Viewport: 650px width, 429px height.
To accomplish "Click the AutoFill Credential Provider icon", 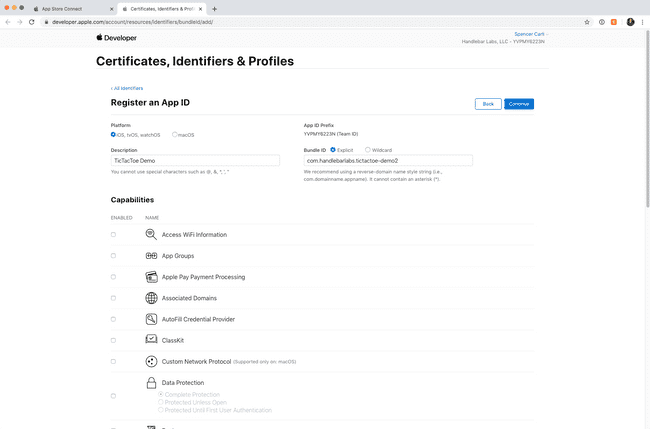I will point(151,319).
